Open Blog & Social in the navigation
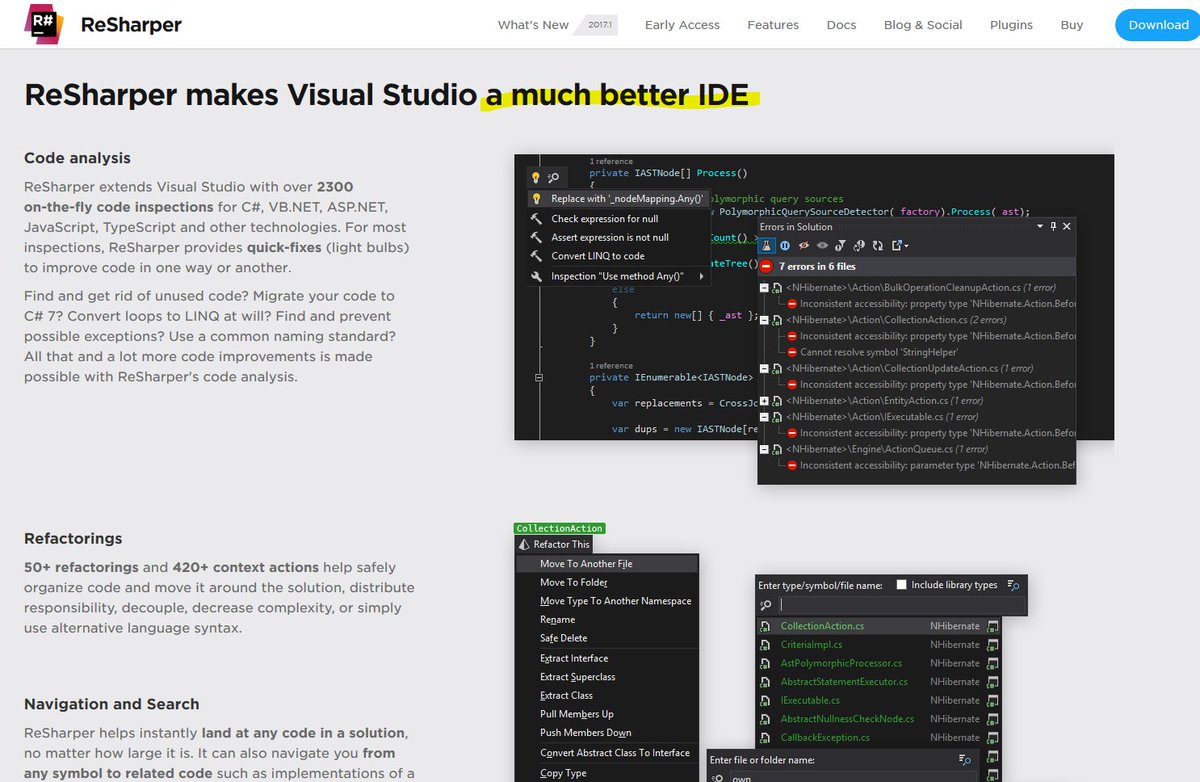Screen dimensions: 1200x782 923,25
